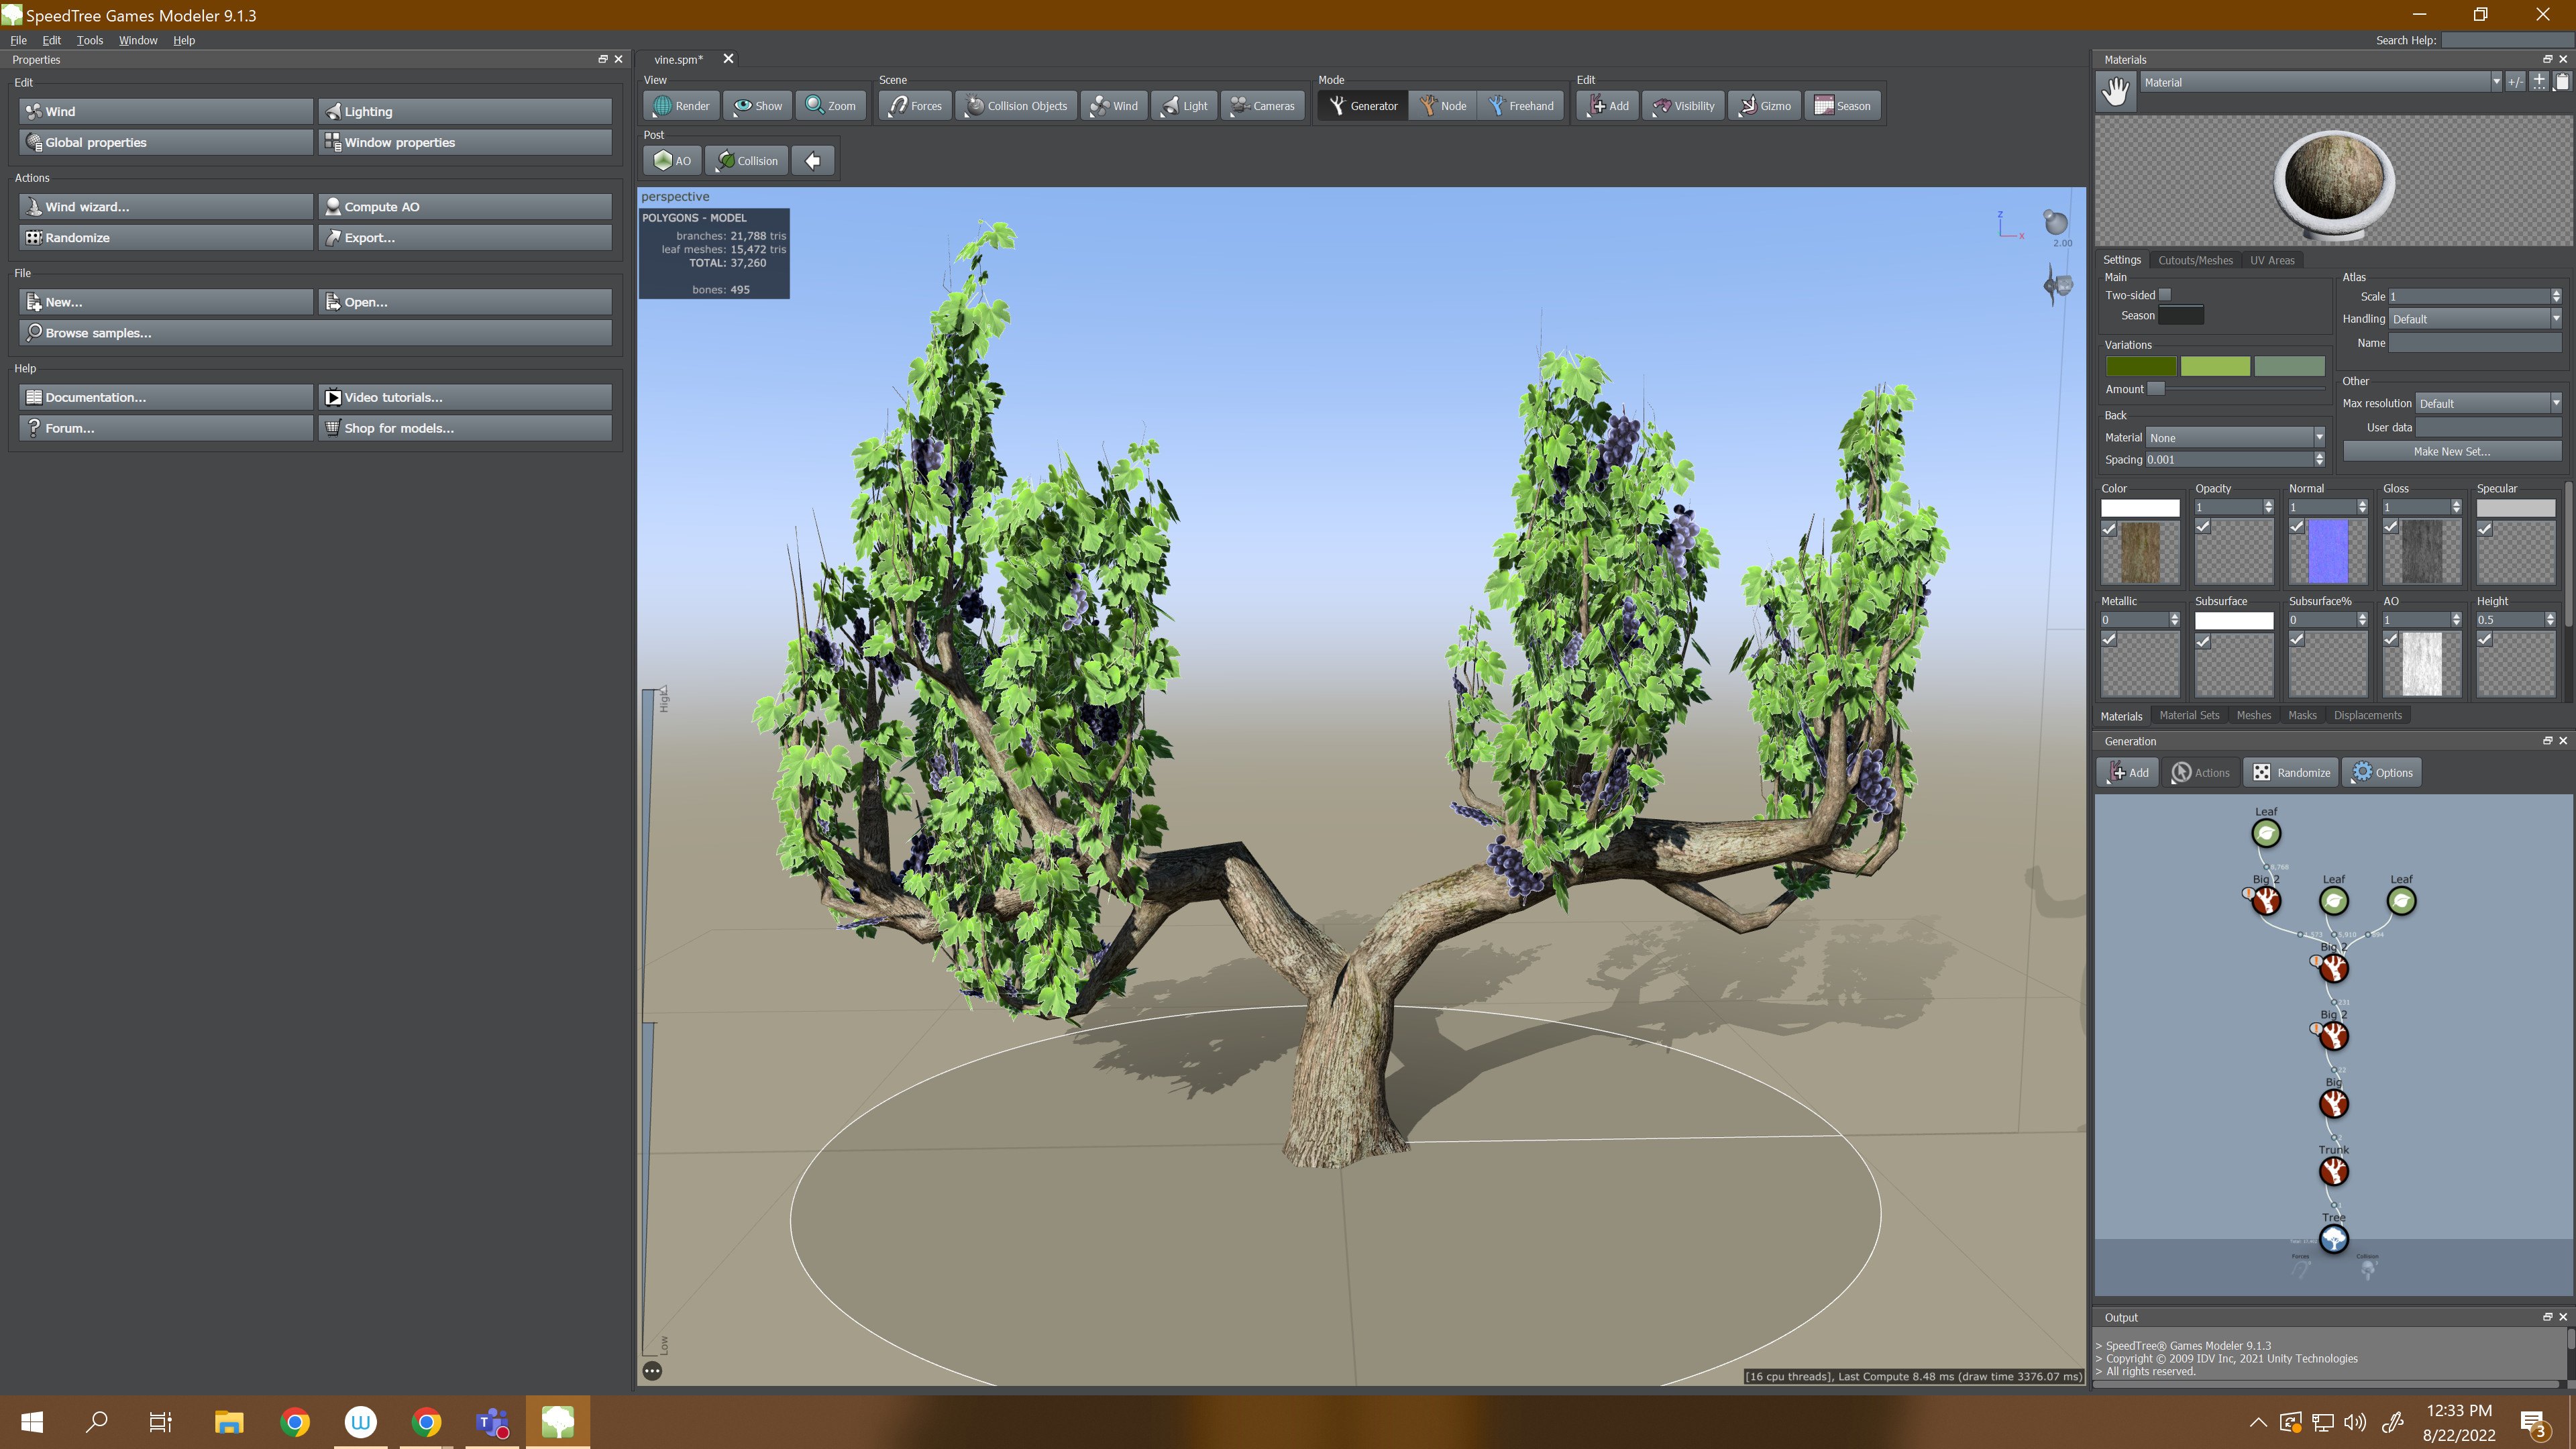Open the Handling Default dropdown
2576x1449 pixels.
pos(2475,319)
